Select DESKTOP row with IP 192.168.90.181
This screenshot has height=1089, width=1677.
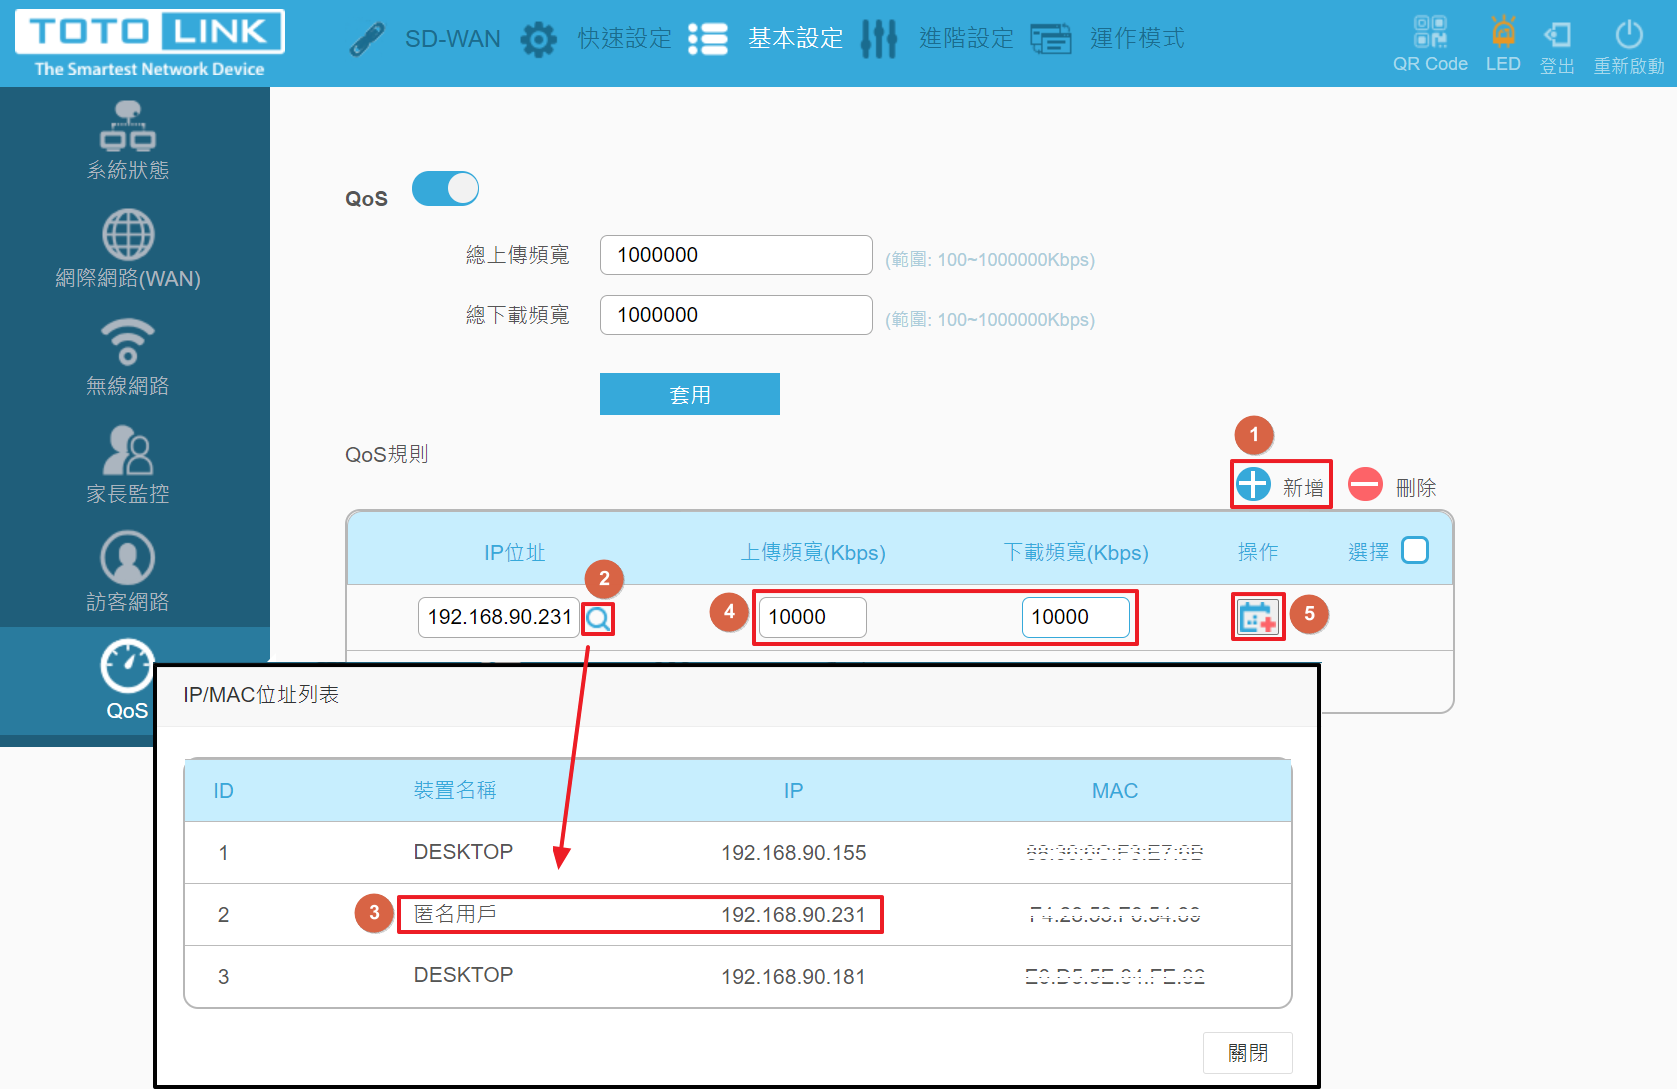[738, 976]
